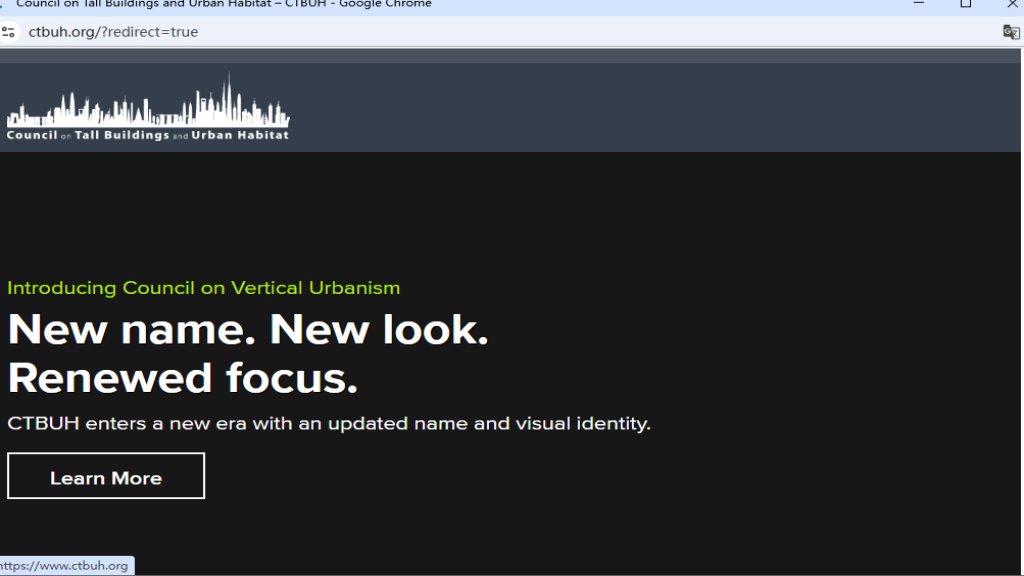Click the window title showing the CTBUH page name

pyautogui.click(x=225, y=3)
